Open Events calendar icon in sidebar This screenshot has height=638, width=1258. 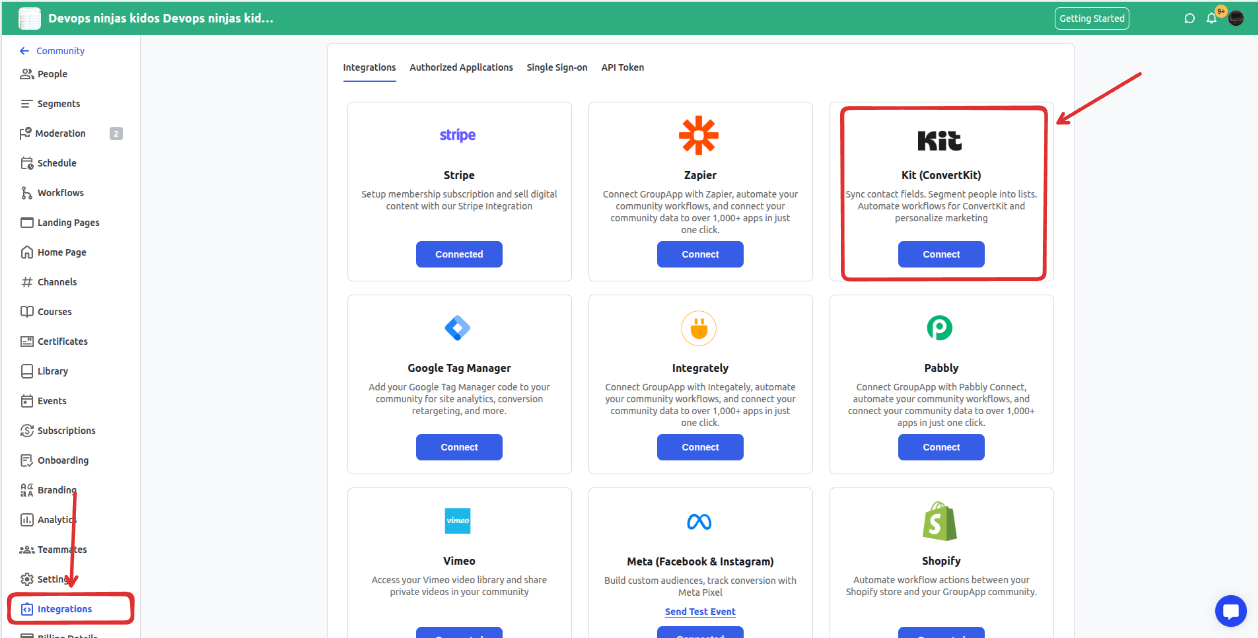click(x=27, y=401)
